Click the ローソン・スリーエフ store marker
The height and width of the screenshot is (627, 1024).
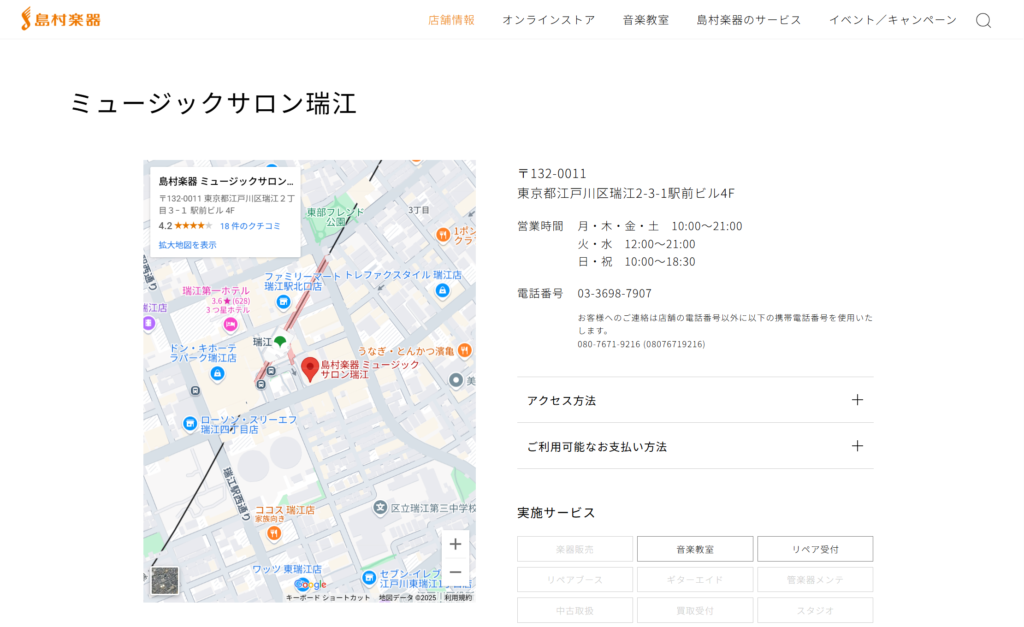[189, 424]
